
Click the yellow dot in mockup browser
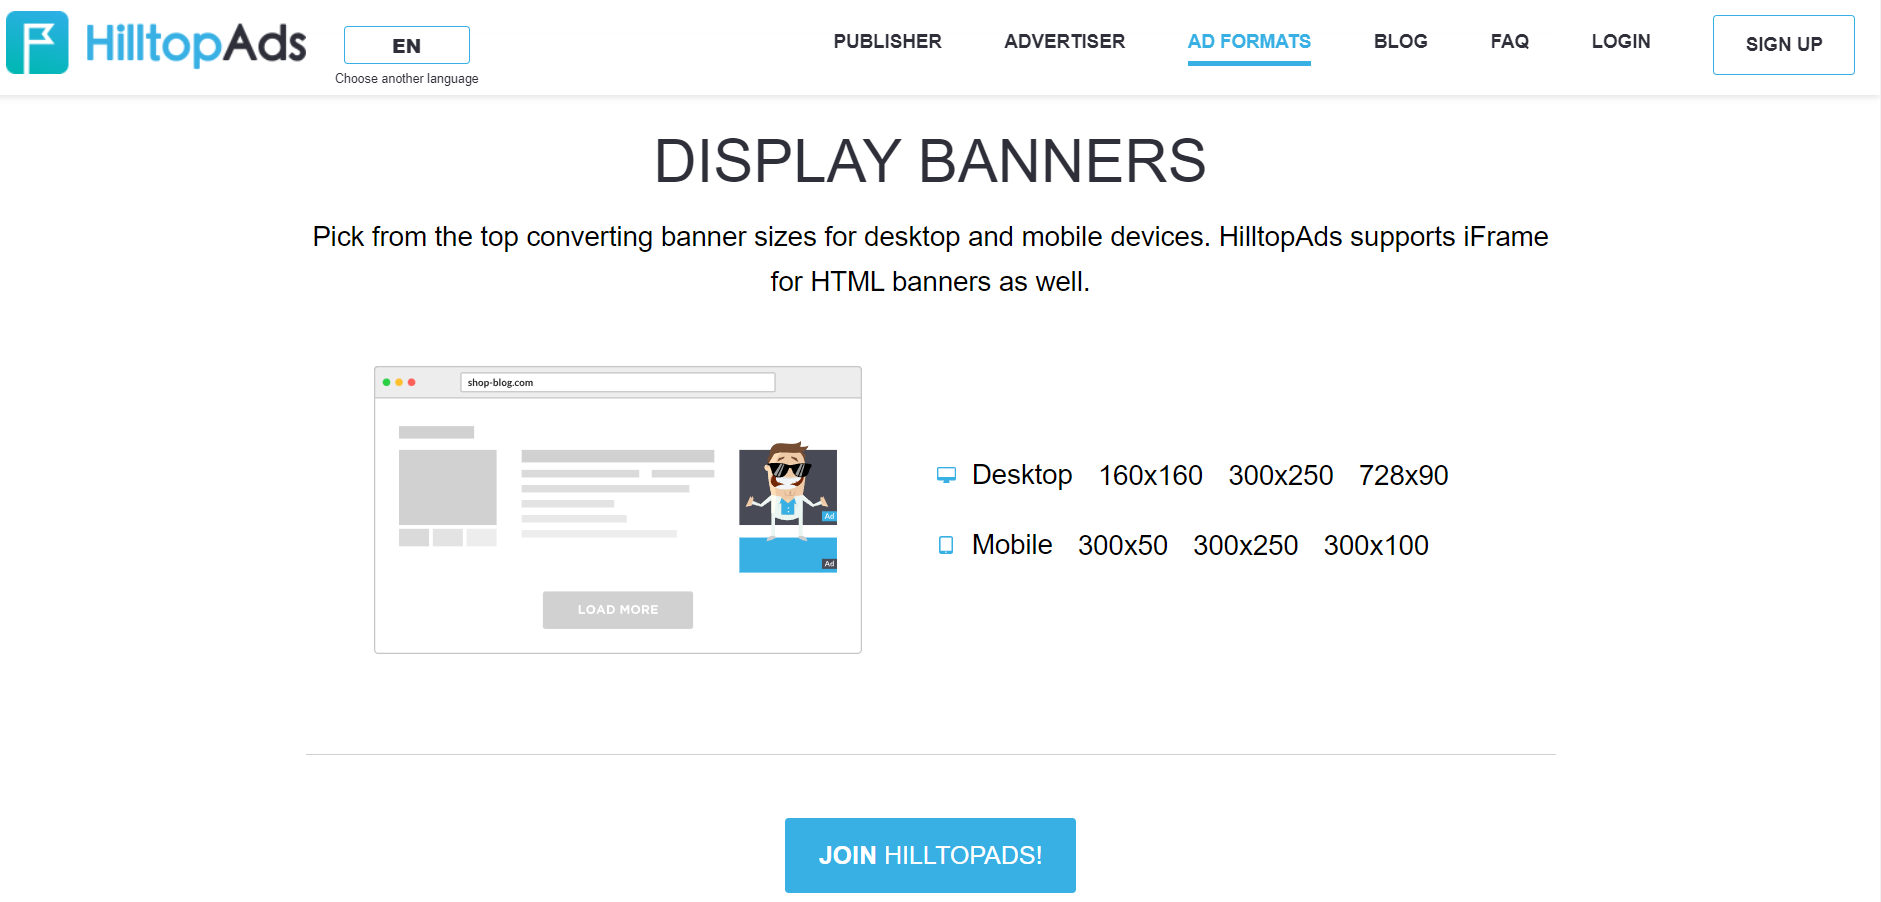click(399, 382)
